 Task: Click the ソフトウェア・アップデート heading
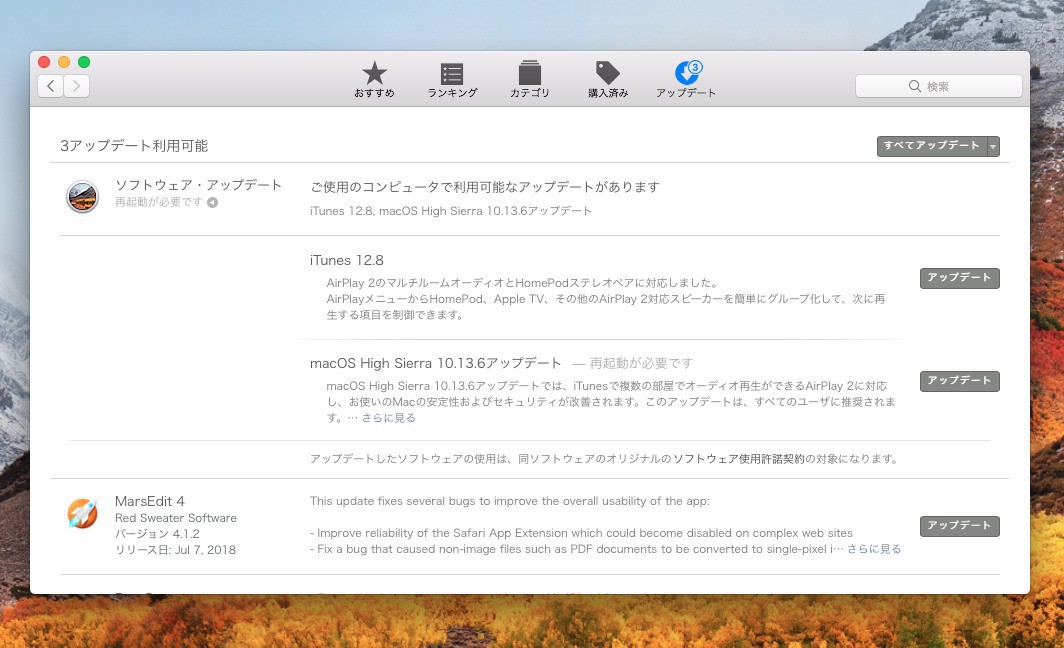click(198, 185)
